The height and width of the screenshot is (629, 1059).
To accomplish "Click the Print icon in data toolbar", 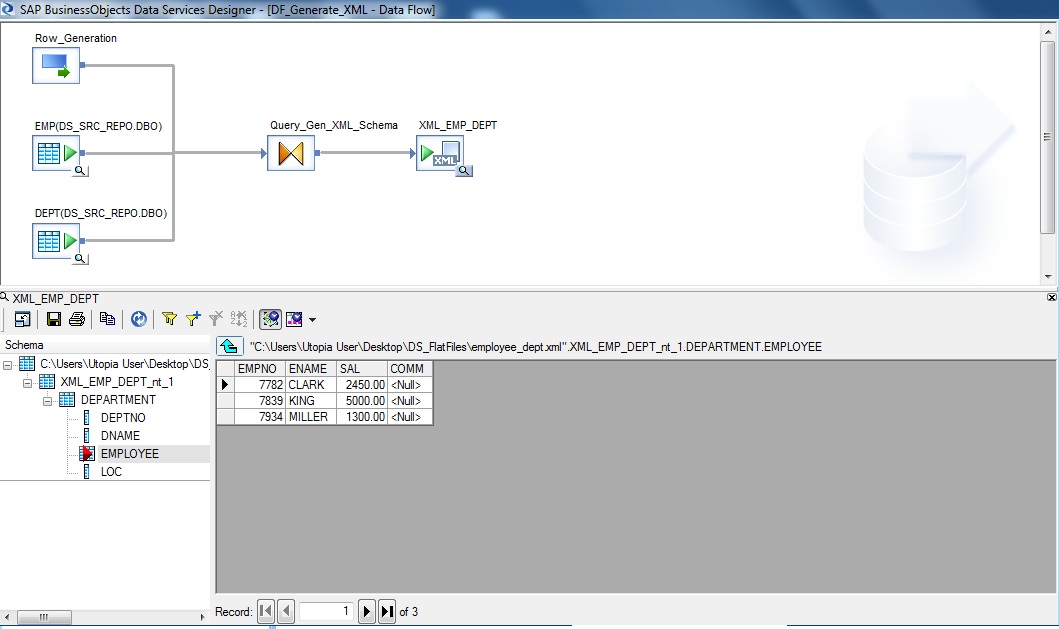I will (77, 319).
